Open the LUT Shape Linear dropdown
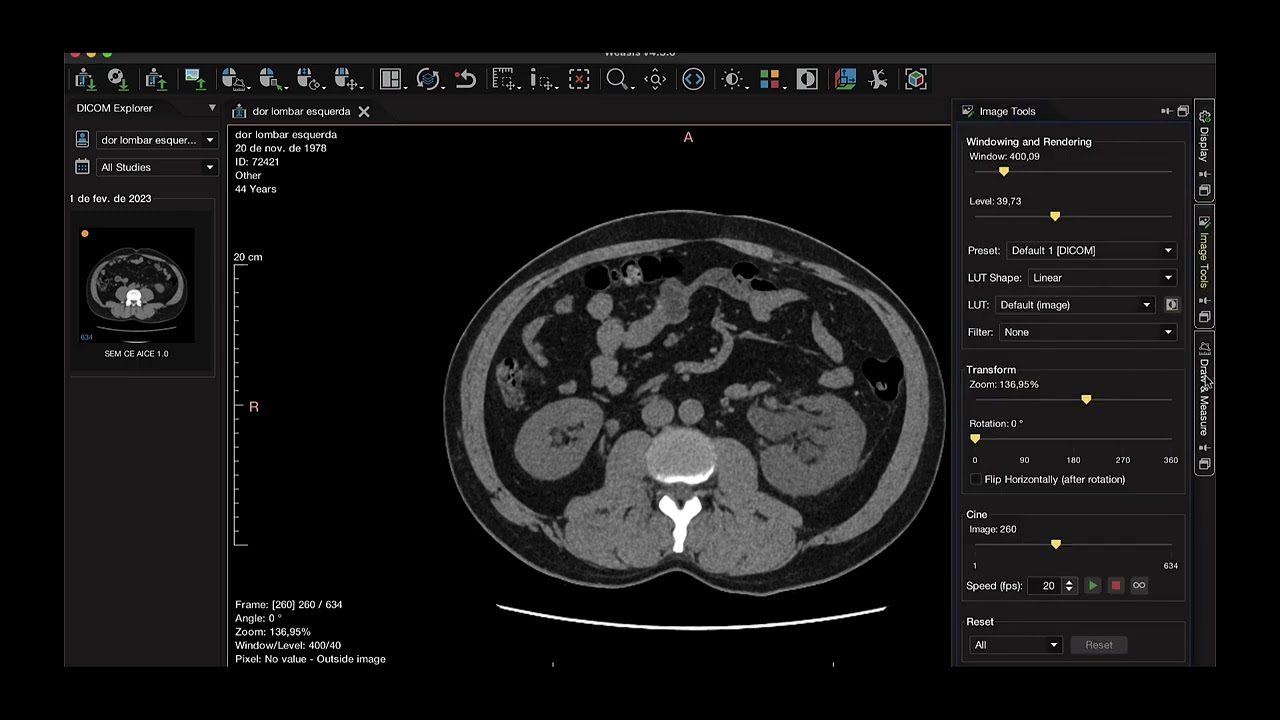Image resolution: width=1280 pixels, height=720 pixels. (x=1103, y=278)
